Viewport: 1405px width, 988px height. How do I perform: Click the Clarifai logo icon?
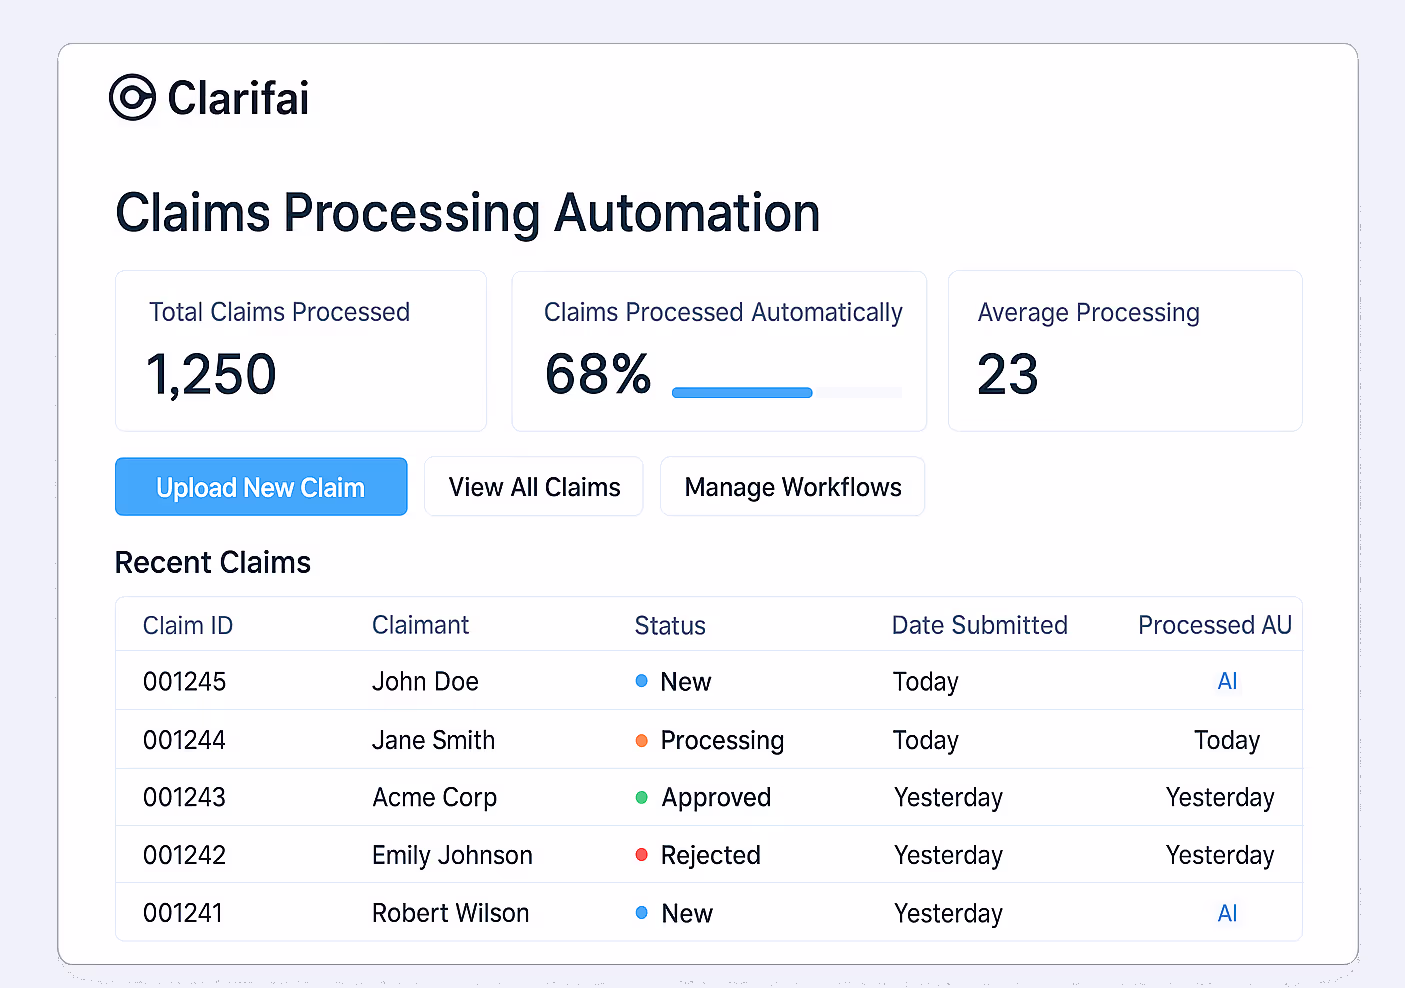click(132, 97)
